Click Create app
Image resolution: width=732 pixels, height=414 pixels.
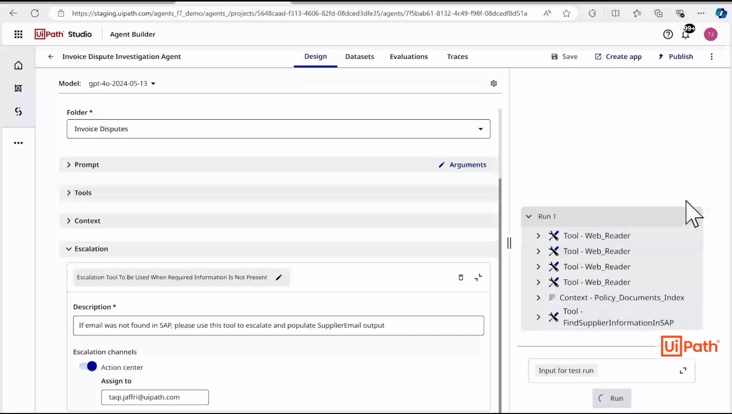click(618, 56)
